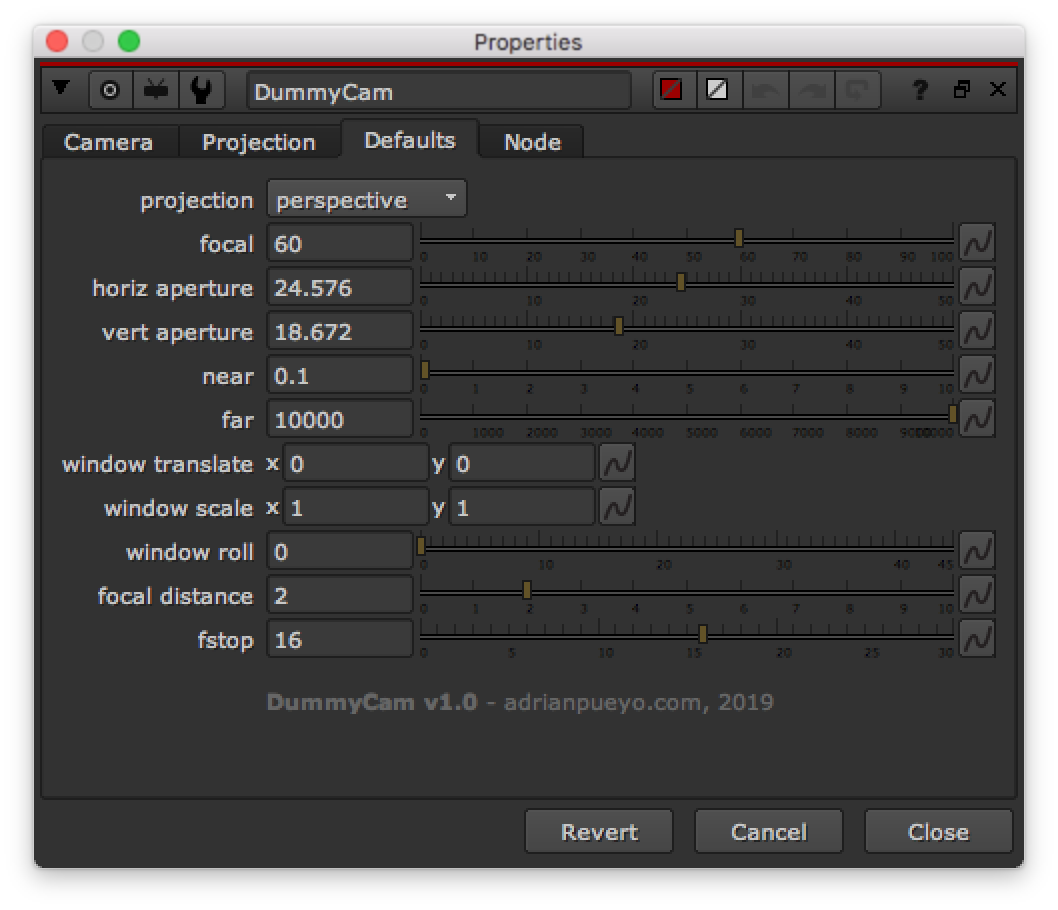This screenshot has height=910, width=1058.
Task: Click the disclosure triangle at top left
Action: (x=62, y=88)
